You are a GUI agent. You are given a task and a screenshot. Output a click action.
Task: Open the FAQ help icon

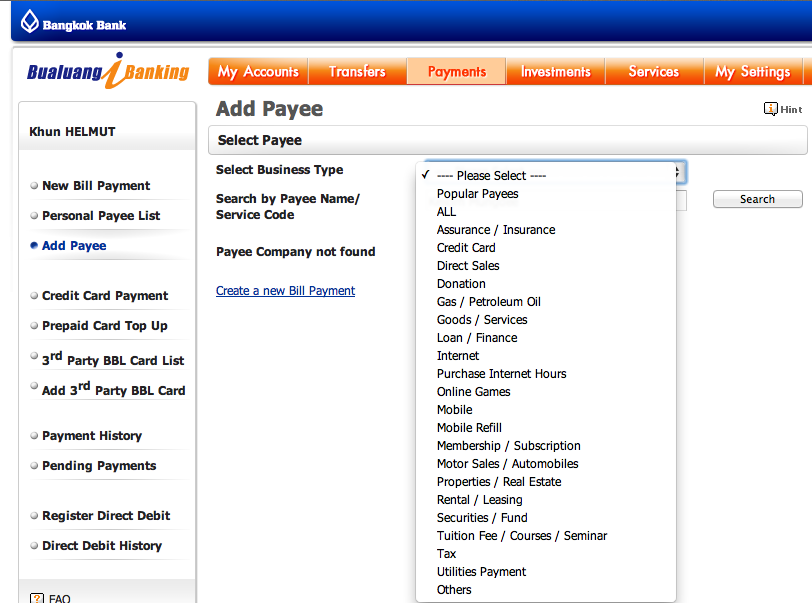37,598
